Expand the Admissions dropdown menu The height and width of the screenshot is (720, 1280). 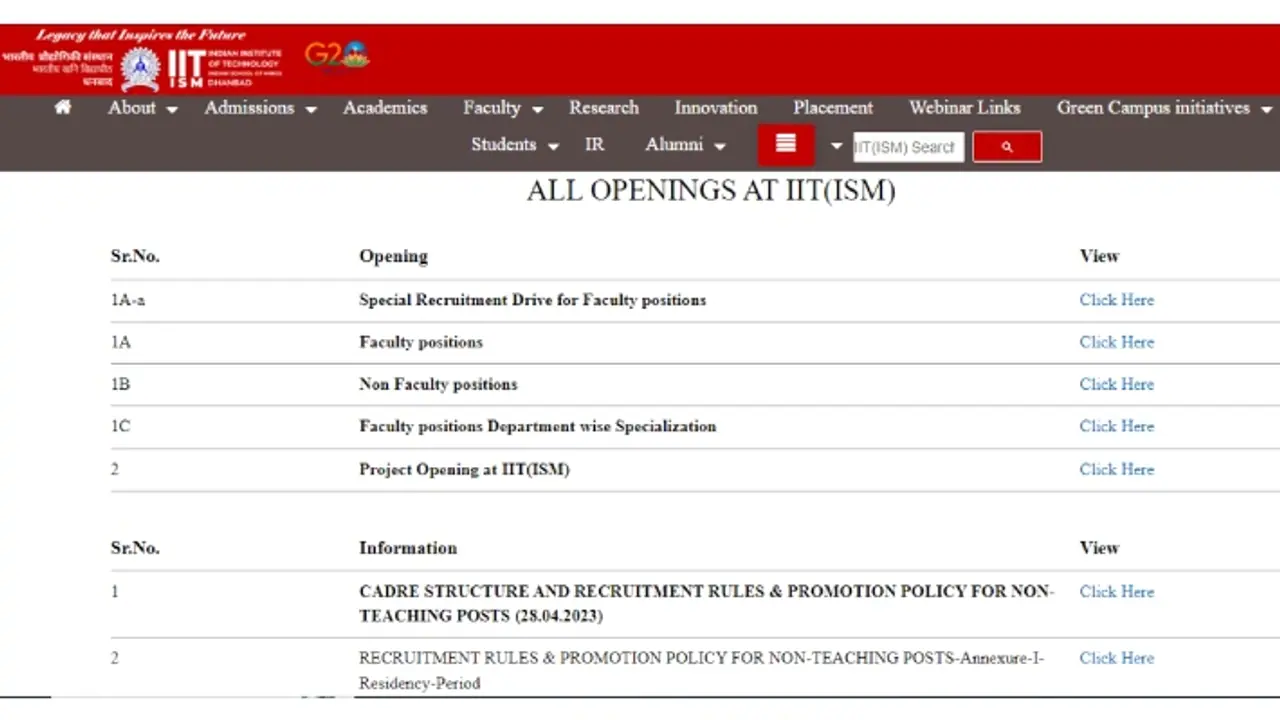coord(260,108)
